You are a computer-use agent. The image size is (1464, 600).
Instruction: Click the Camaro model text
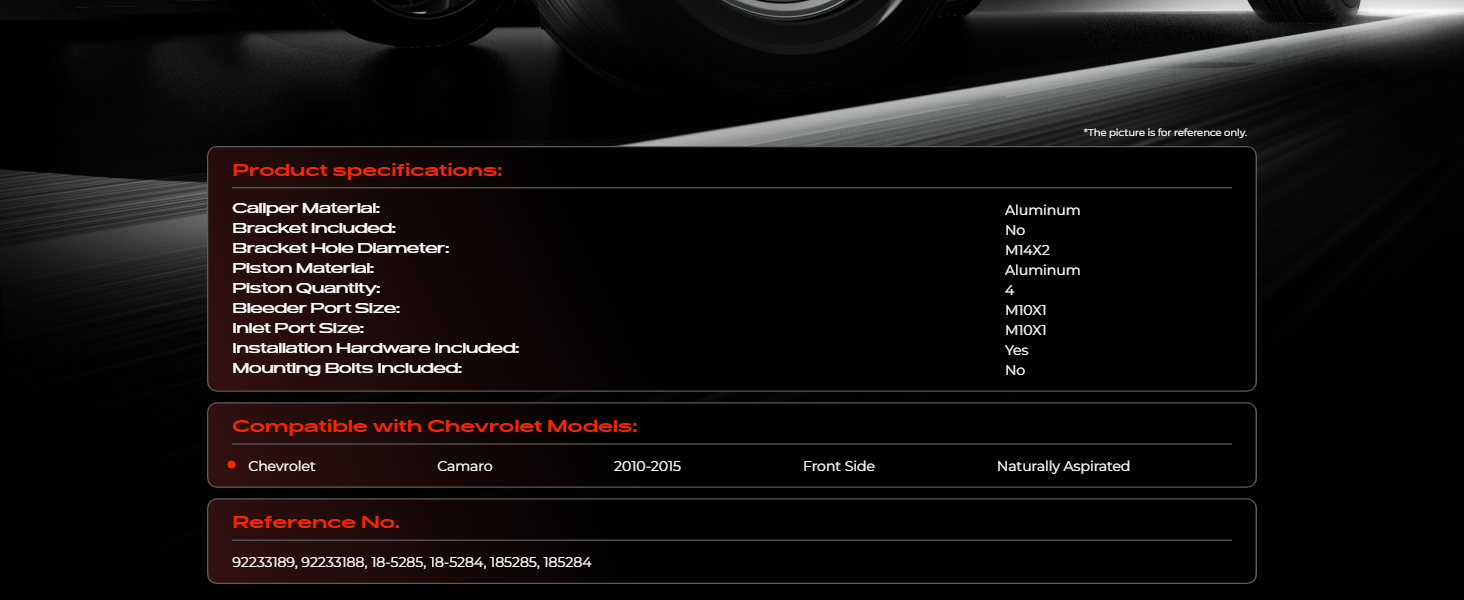coord(465,466)
